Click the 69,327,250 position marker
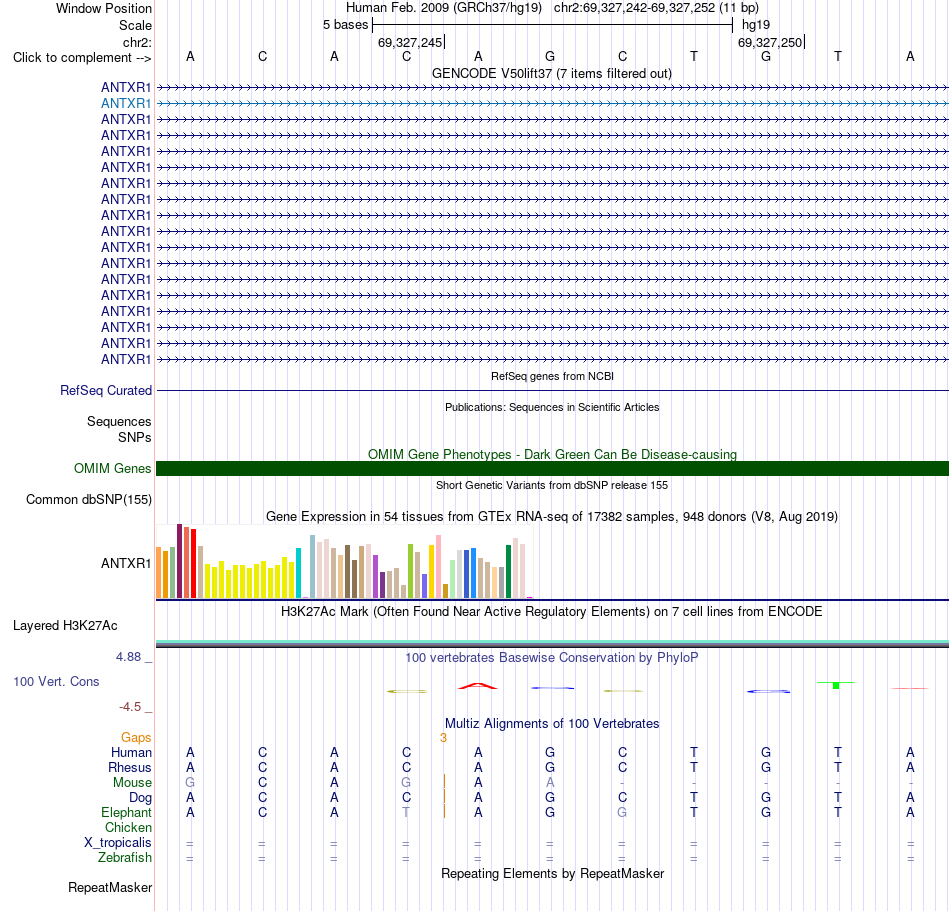Image resolution: width=950 pixels, height=911 pixels. pos(770,42)
